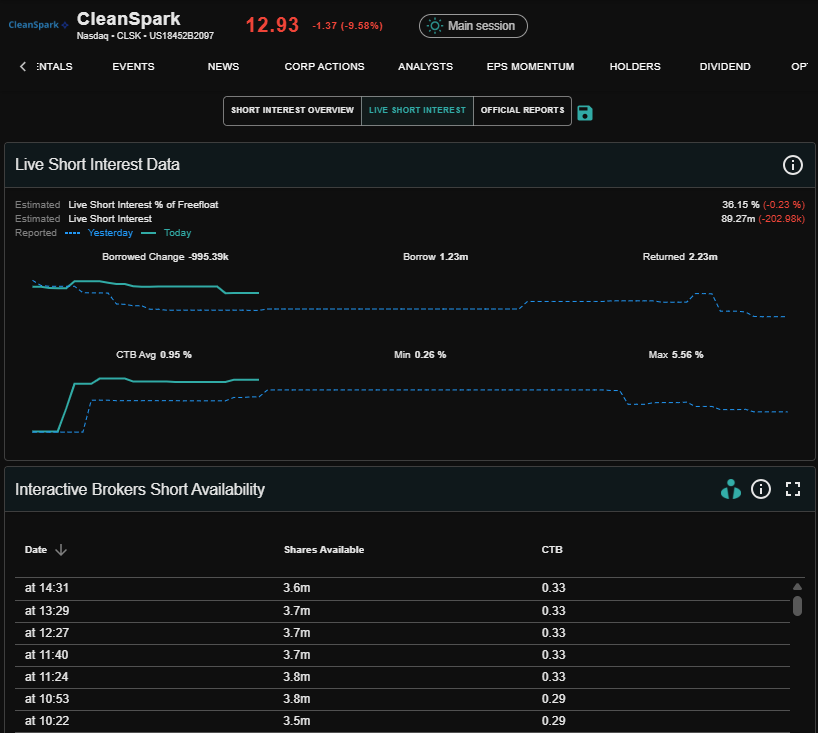Click the 'Min 0.26 %' label
The height and width of the screenshot is (733, 818).
tap(420, 355)
